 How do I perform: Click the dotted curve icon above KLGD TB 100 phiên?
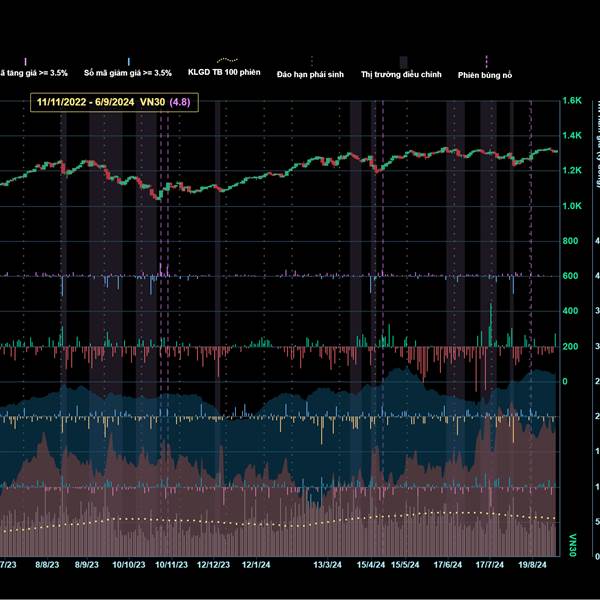(229, 61)
